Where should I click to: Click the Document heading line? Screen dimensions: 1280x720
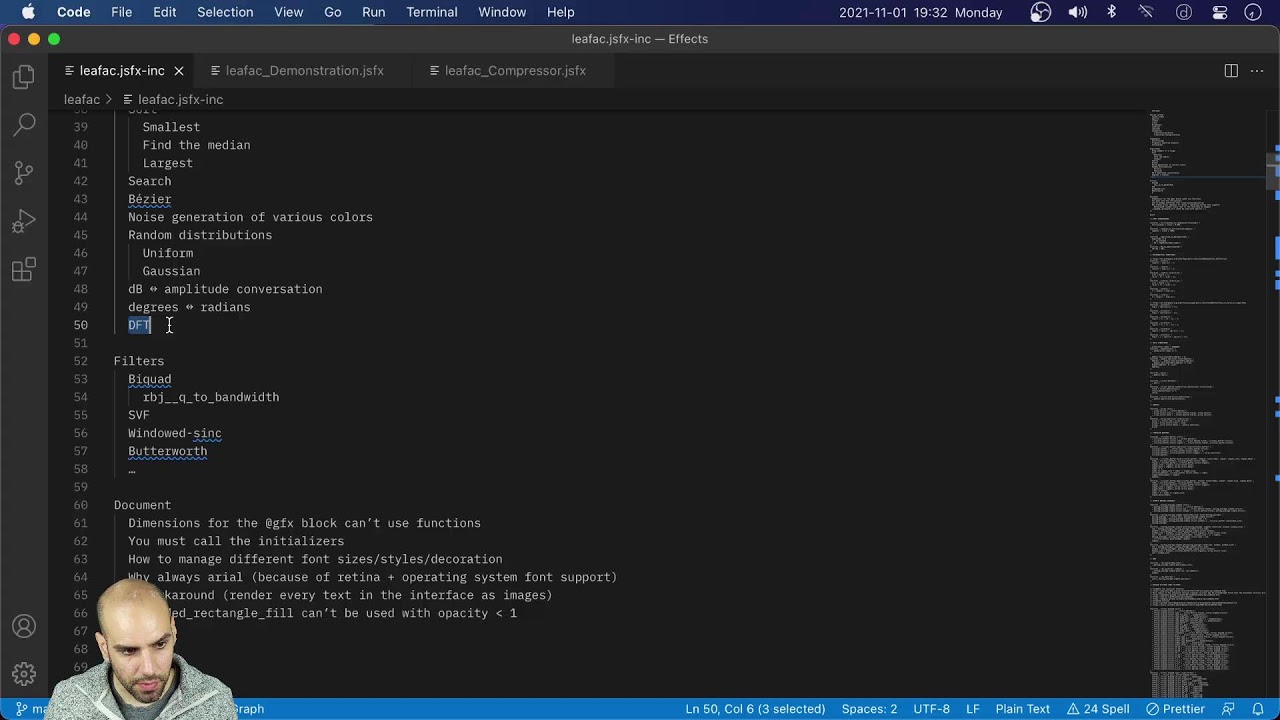coord(142,505)
